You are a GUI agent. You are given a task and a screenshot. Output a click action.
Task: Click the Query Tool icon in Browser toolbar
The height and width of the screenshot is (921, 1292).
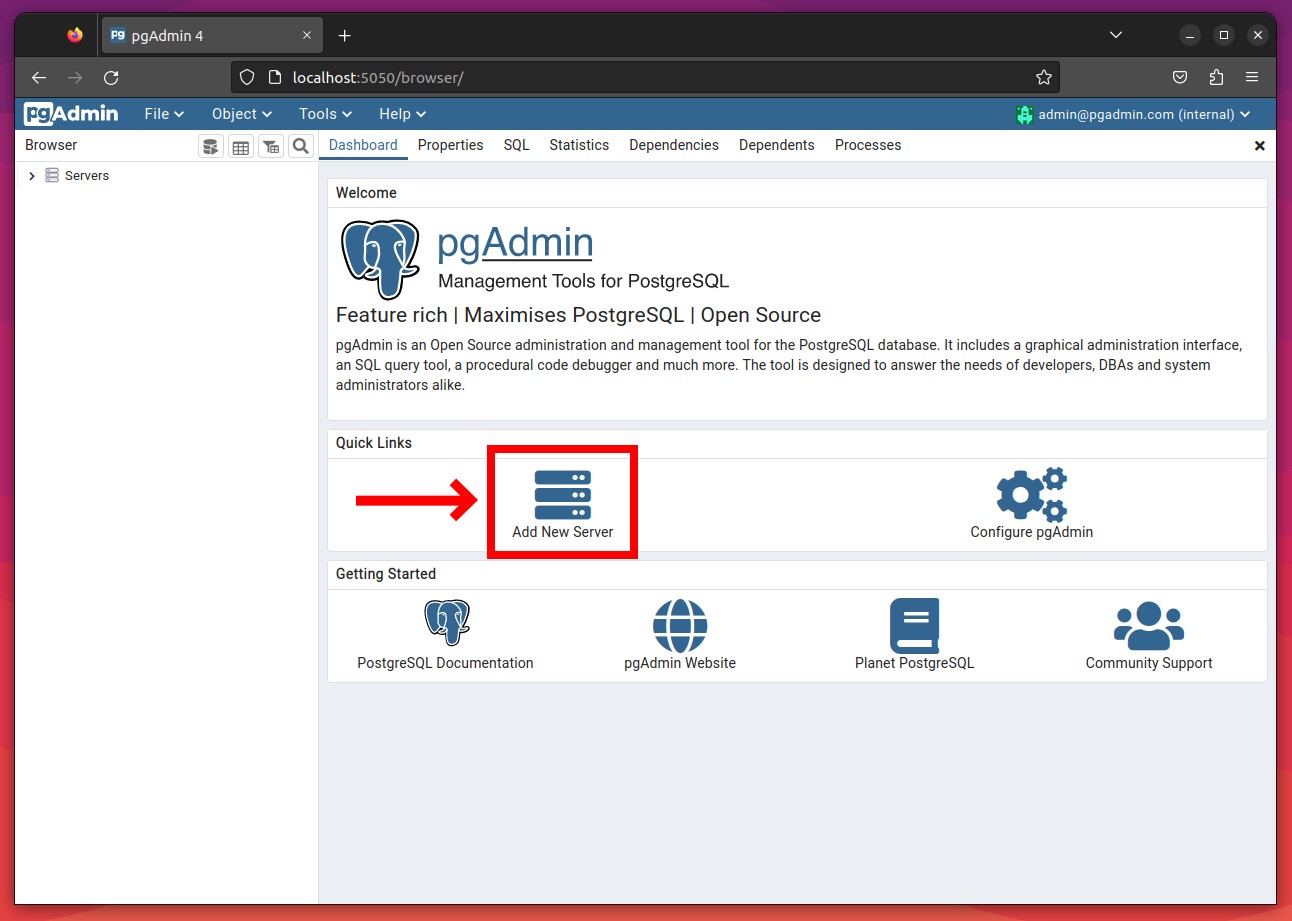(210, 147)
